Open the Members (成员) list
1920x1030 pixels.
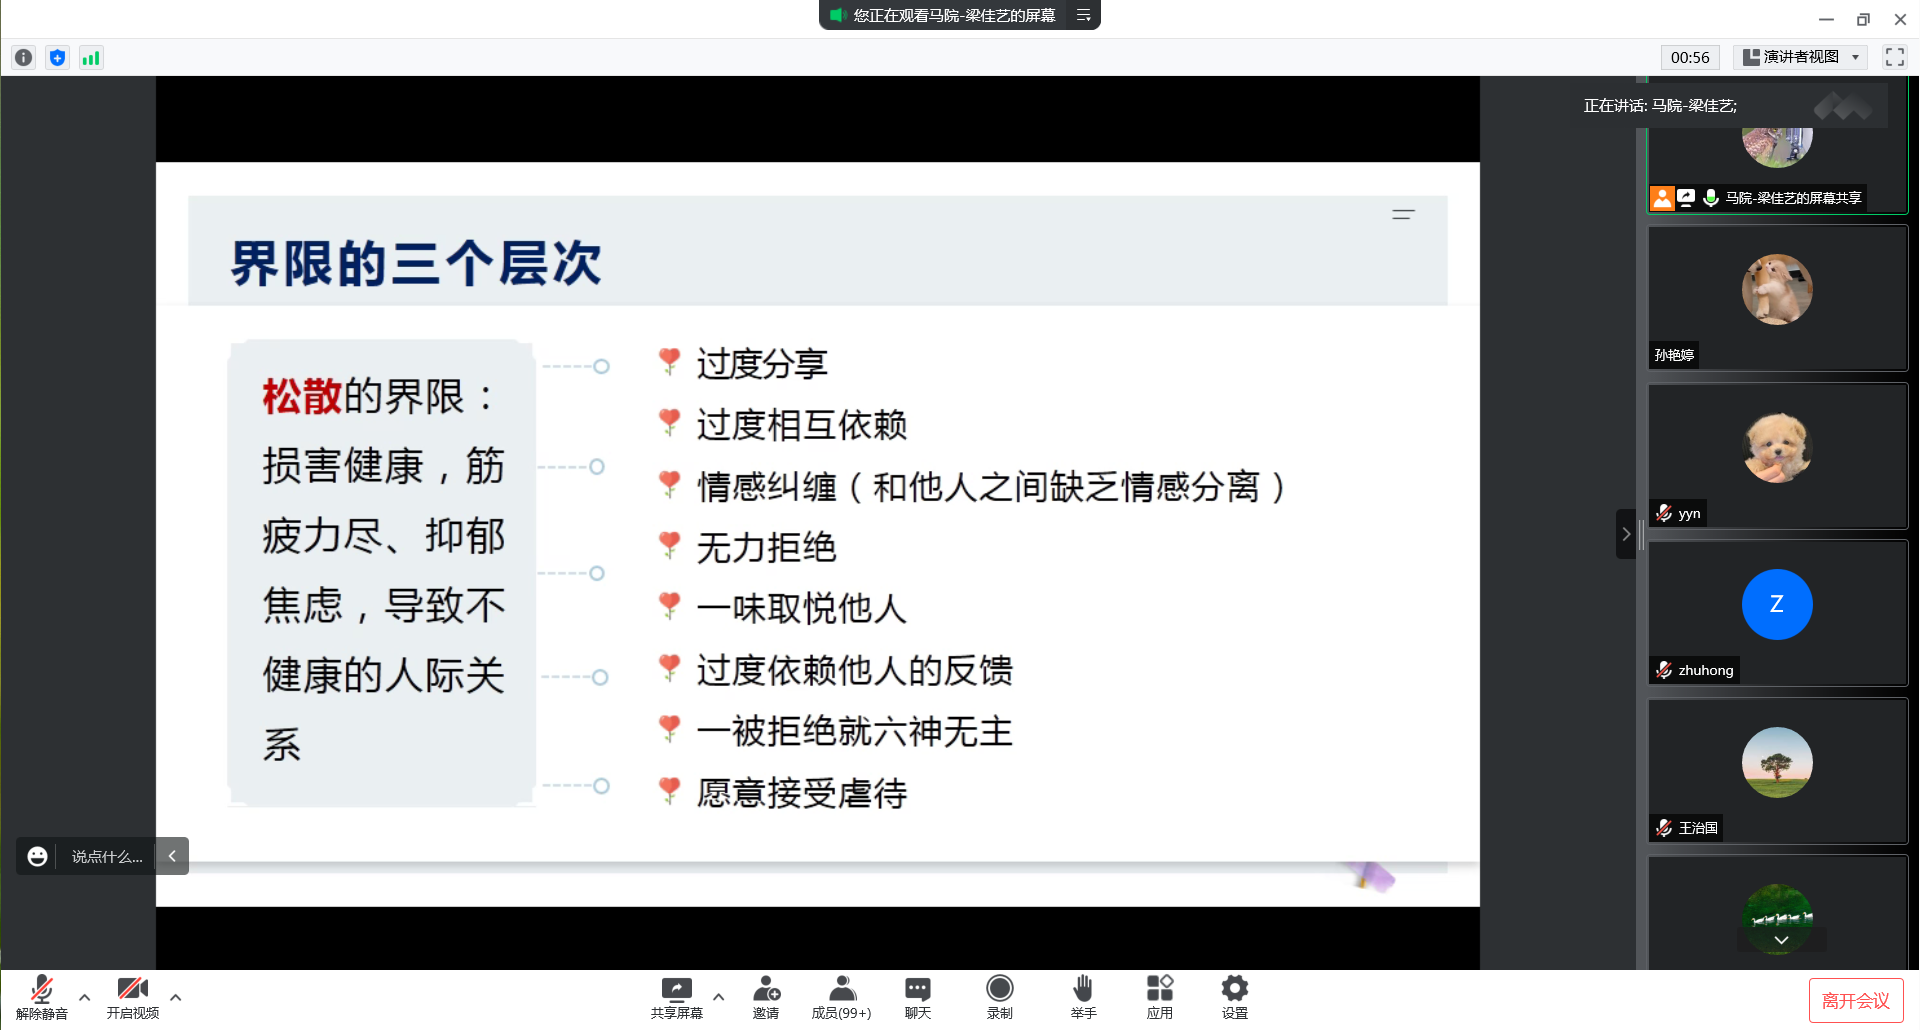pyautogui.click(x=841, y=996)
